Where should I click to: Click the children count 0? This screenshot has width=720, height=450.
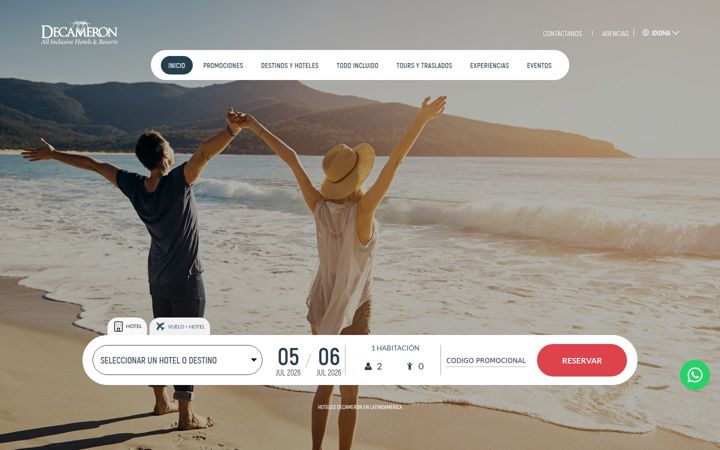(x=421, y=366)
